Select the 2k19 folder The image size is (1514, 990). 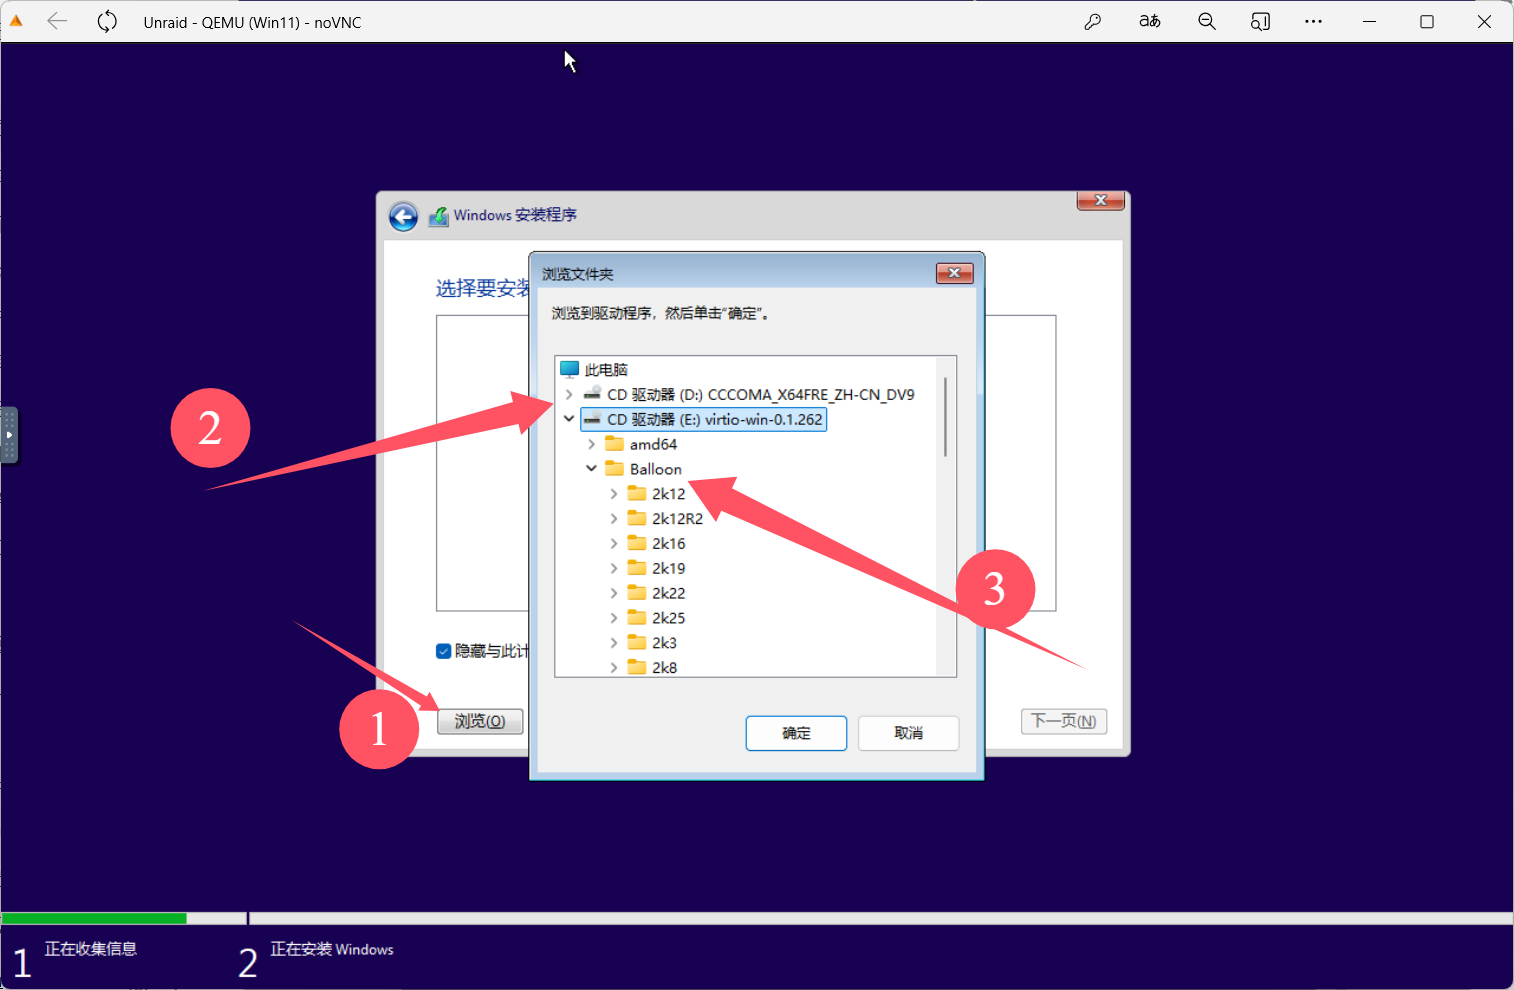[x=668, y=568]
